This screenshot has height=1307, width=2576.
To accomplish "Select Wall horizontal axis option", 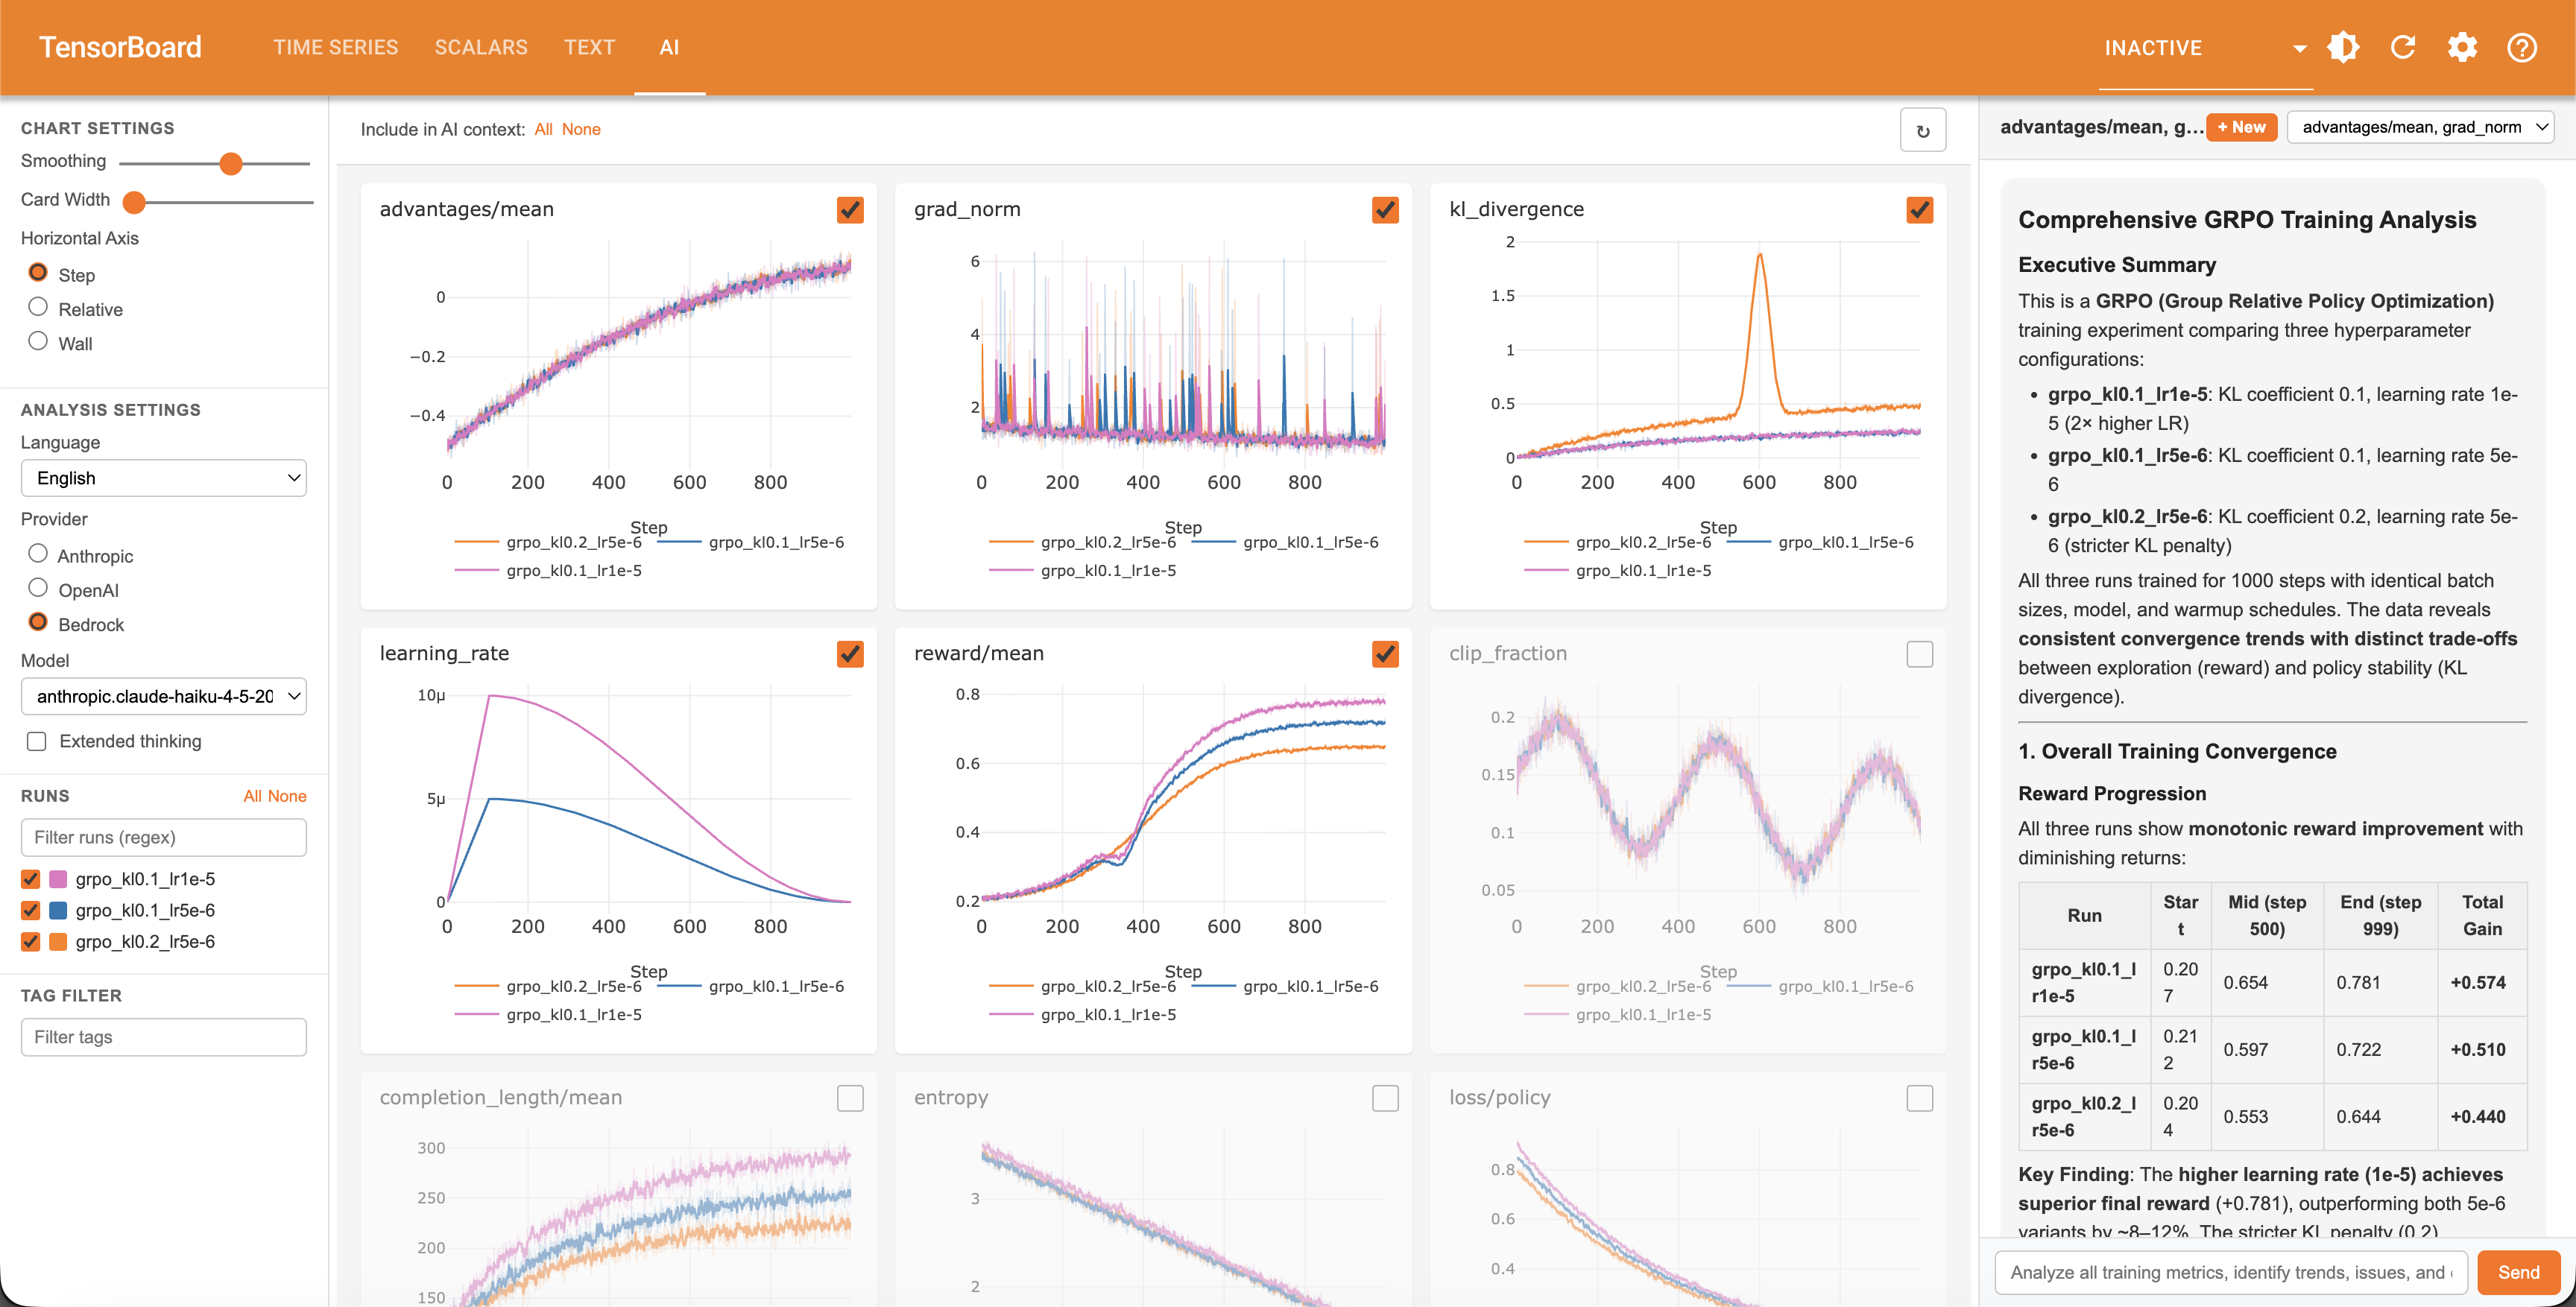I will click(38, 341).
